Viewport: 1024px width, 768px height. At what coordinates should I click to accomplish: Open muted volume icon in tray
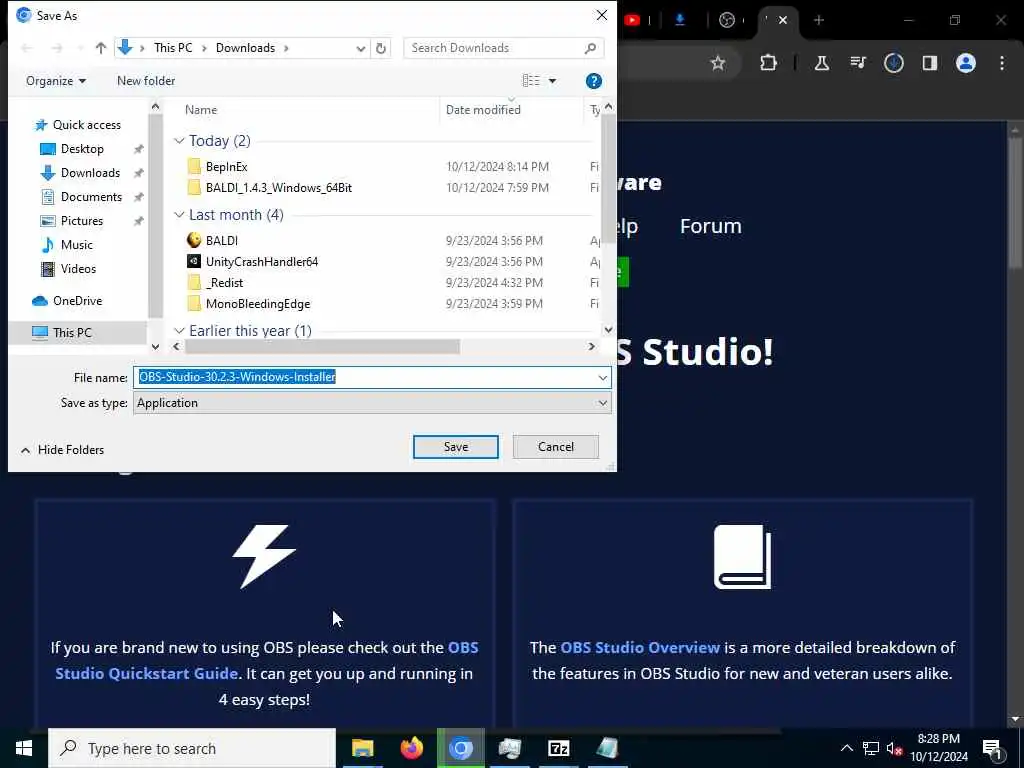pyautogui.click(x=894, y=748)
